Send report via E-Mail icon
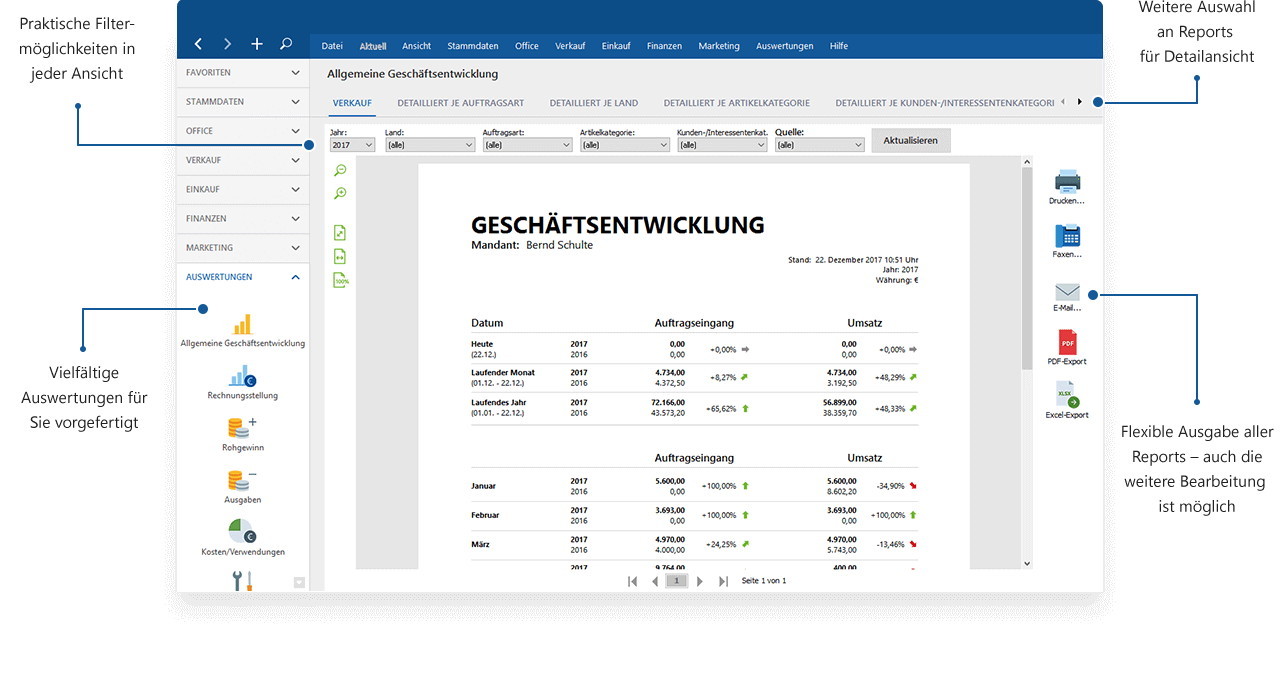Viewport: 1280px width, 683px height. pyautogui.click(x=1067, y=291)
